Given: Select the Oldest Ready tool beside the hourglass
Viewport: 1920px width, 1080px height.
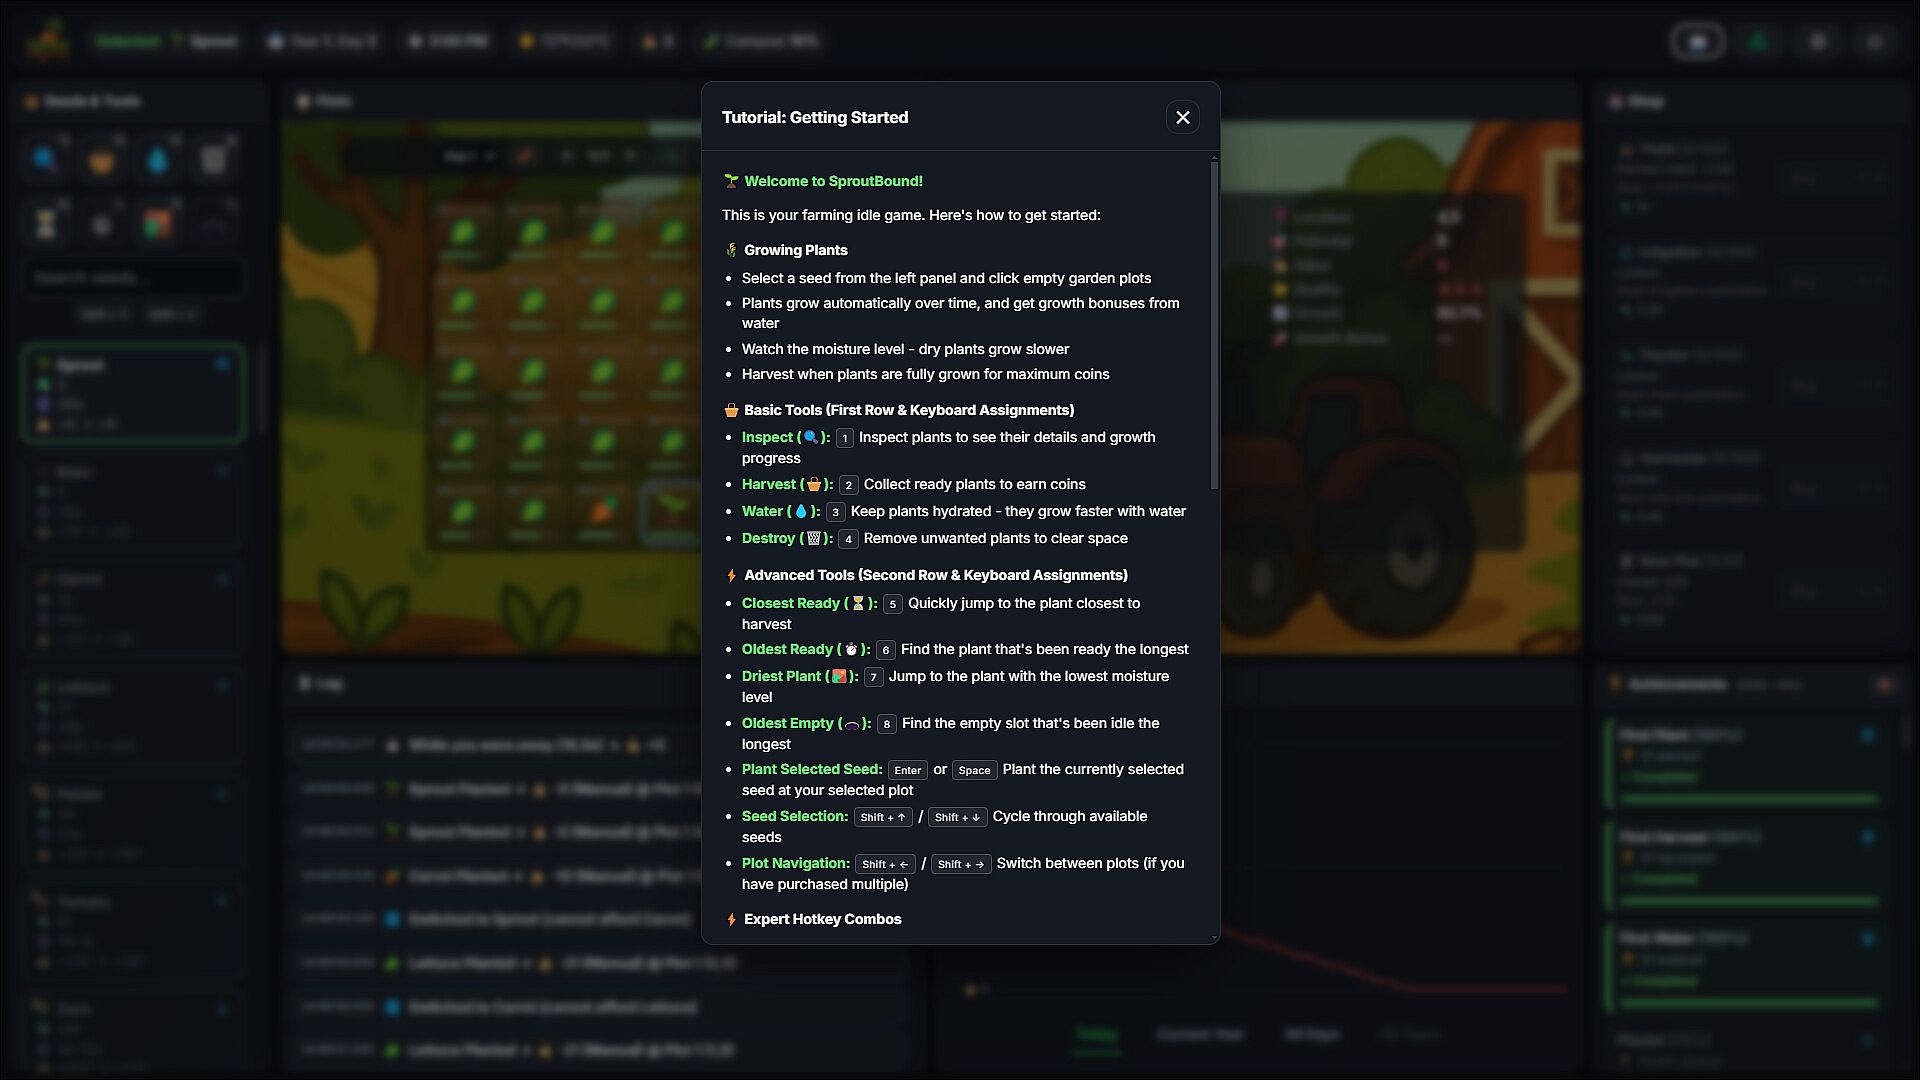Looking at the screenshot, I should (102, 223).
